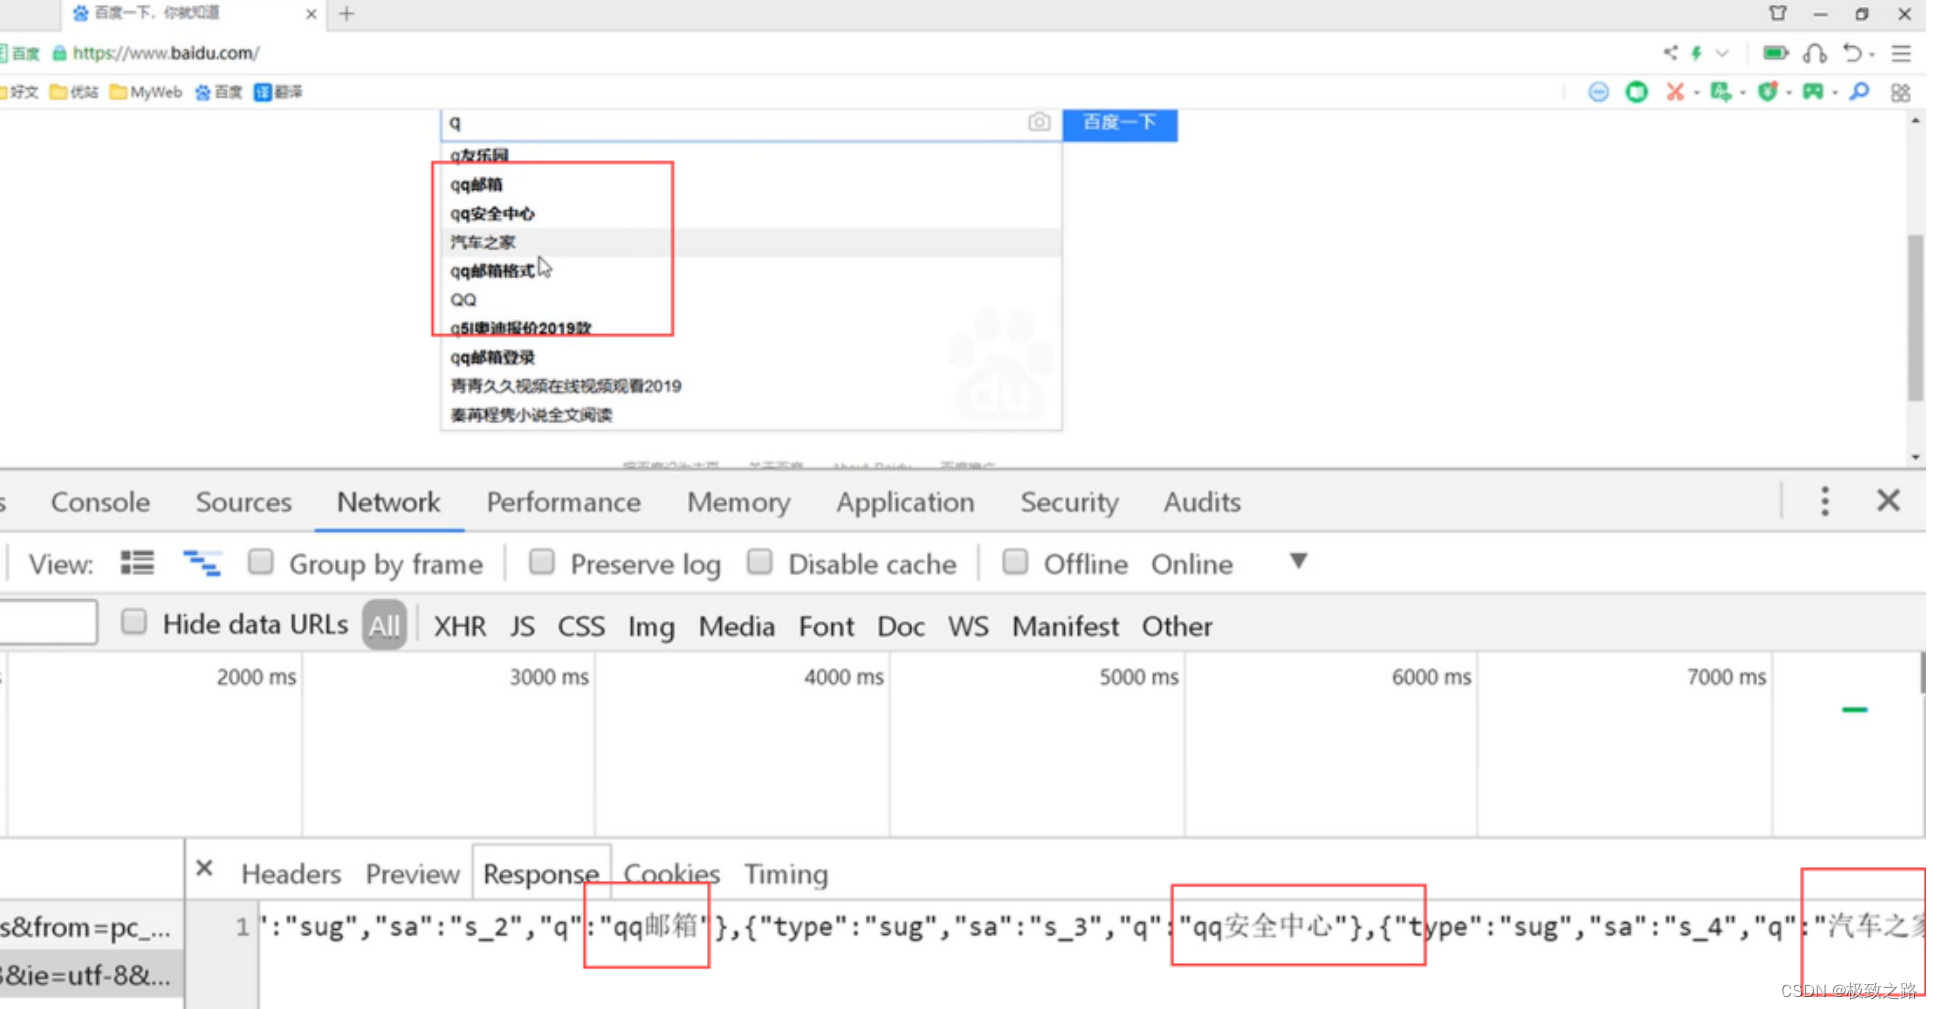Open DevTools three-dot menu
The image size is (1933, 1009).
tap(1825, 501)
